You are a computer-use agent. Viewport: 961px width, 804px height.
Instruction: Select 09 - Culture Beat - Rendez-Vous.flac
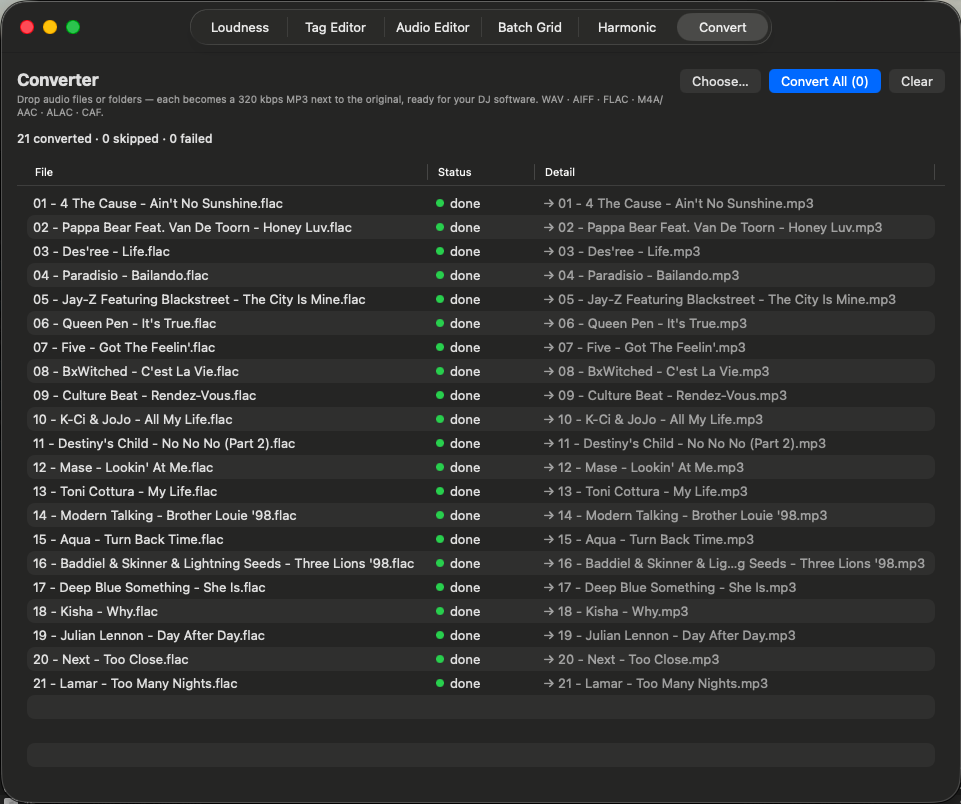[x=144, y=395]
